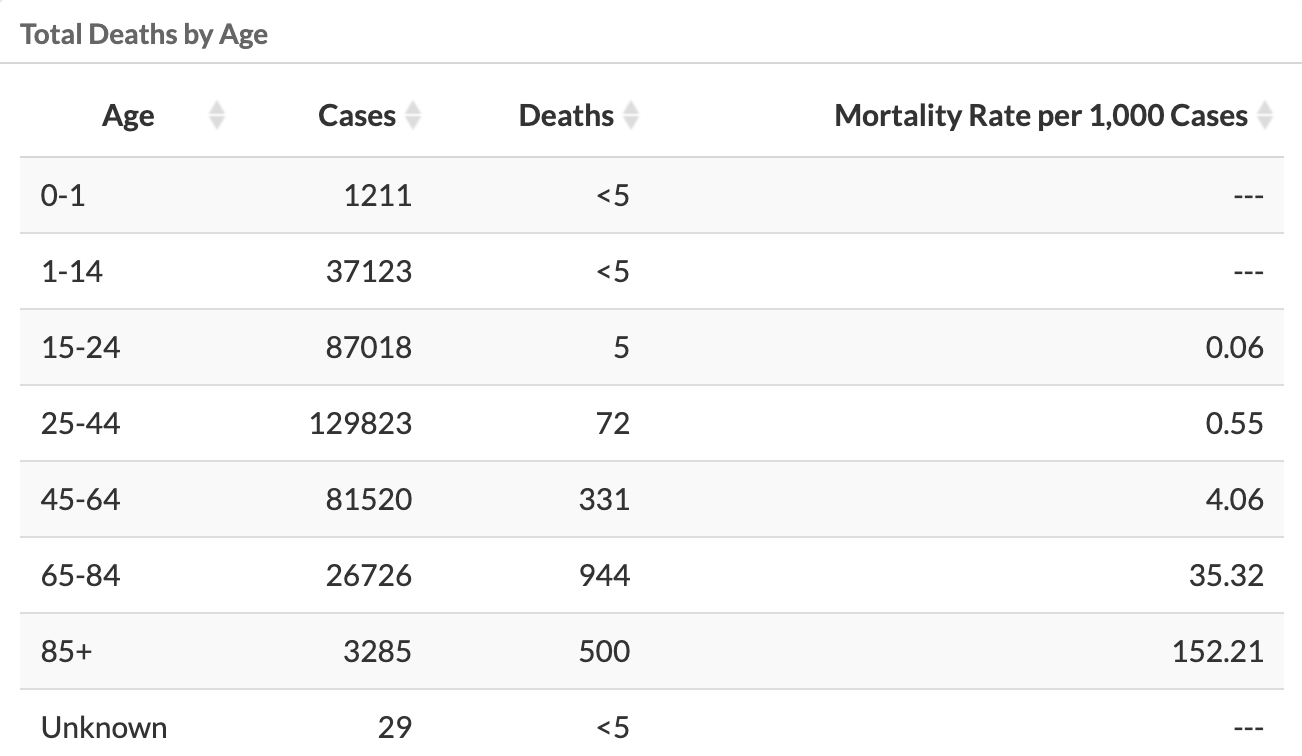Click the Age column header text
Image resolution: width=1302 pixels, height=756 pixels.
click(x=128, y=116)
